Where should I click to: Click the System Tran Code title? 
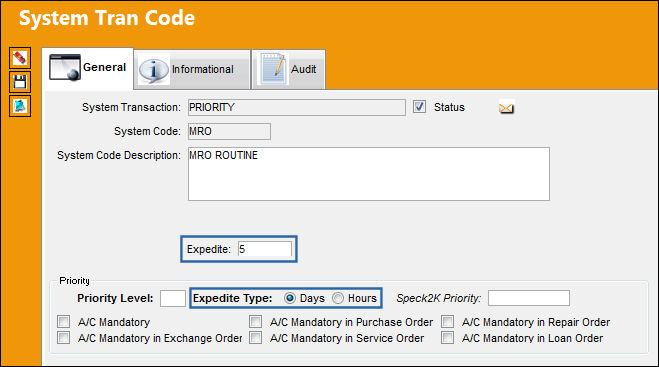[x=107, y=18]
